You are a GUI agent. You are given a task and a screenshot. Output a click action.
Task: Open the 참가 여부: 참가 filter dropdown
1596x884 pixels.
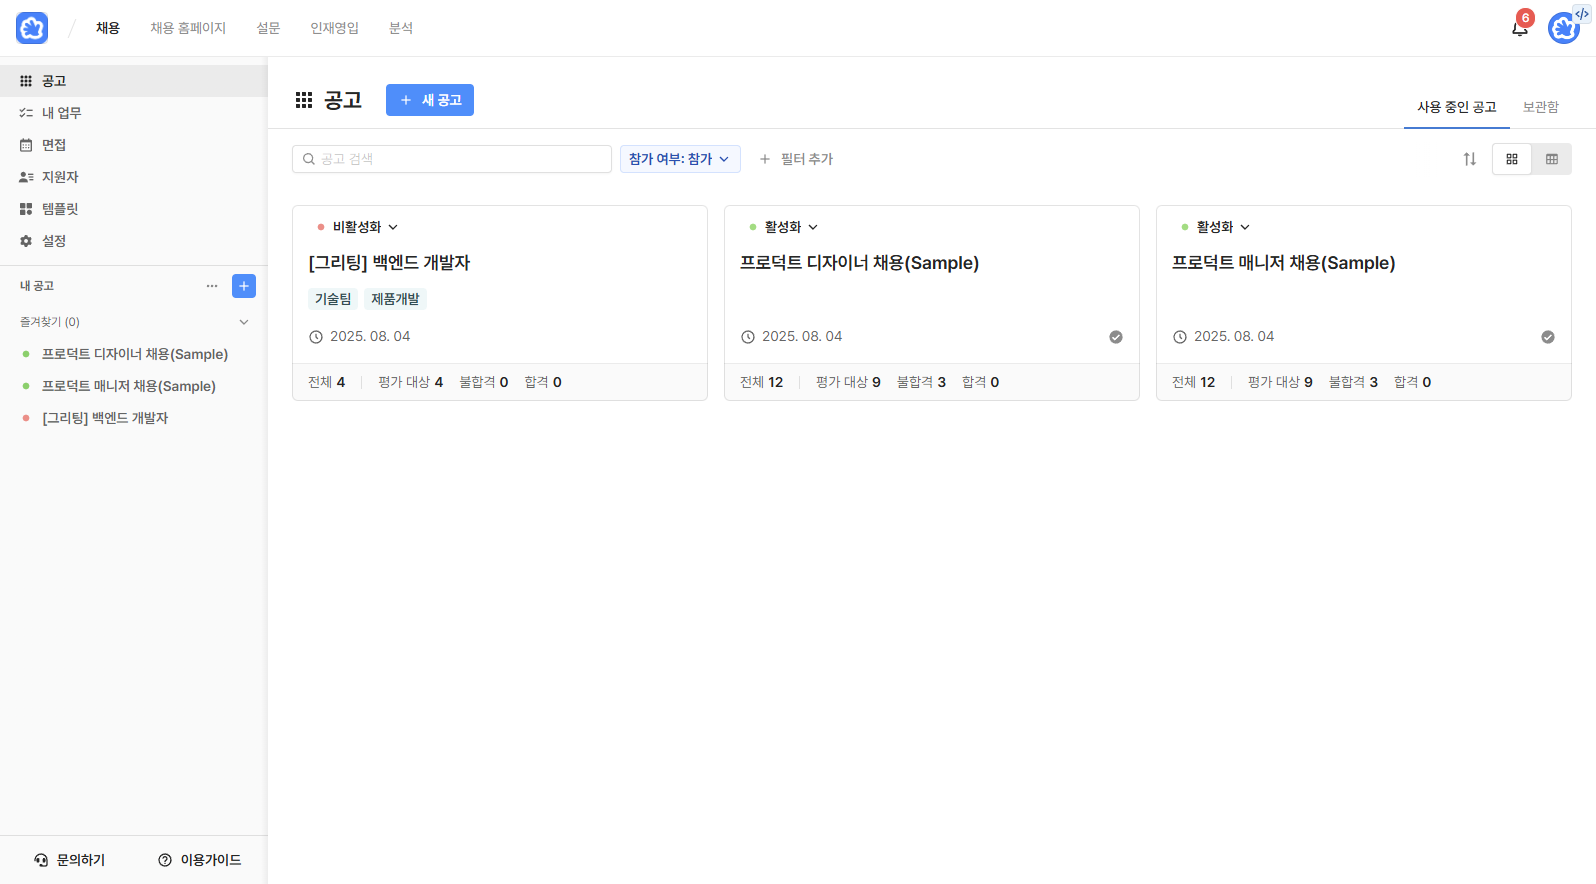[x=680, y=159]
